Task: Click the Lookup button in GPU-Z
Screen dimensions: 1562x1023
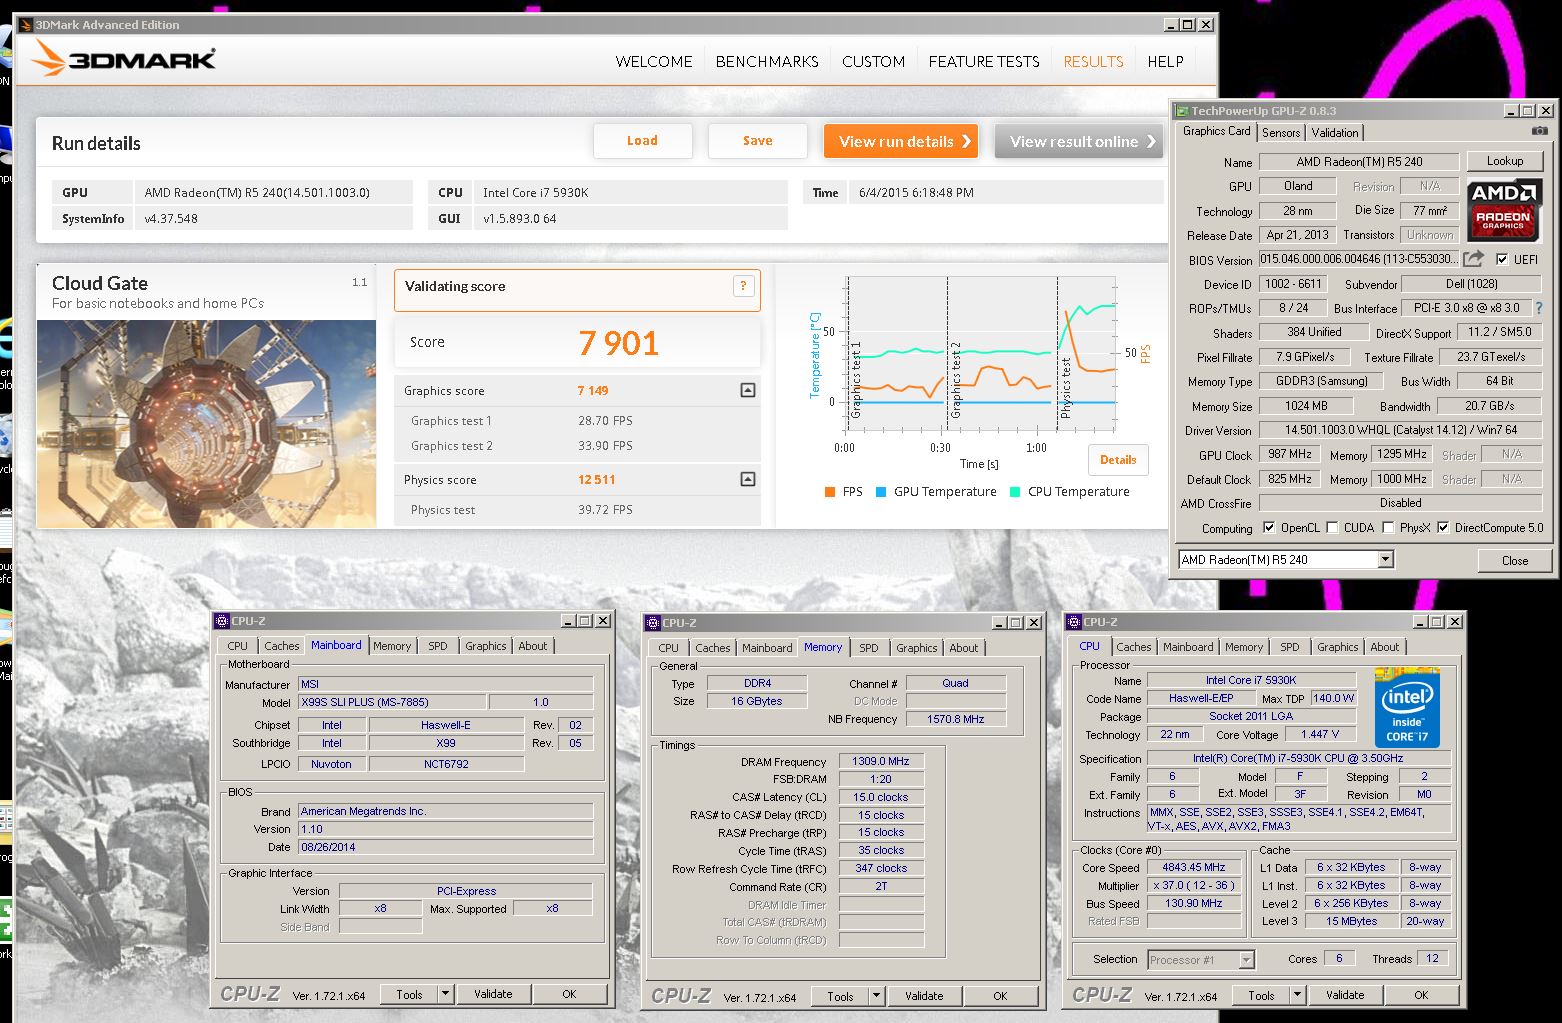Action: 1505,161
